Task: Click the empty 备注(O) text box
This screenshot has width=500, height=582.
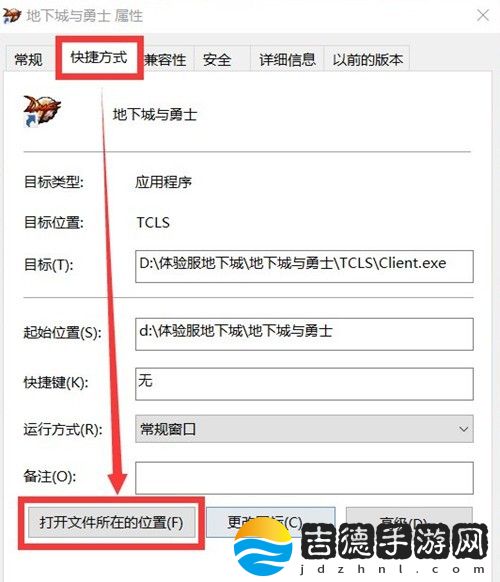Action: (304, 478)
